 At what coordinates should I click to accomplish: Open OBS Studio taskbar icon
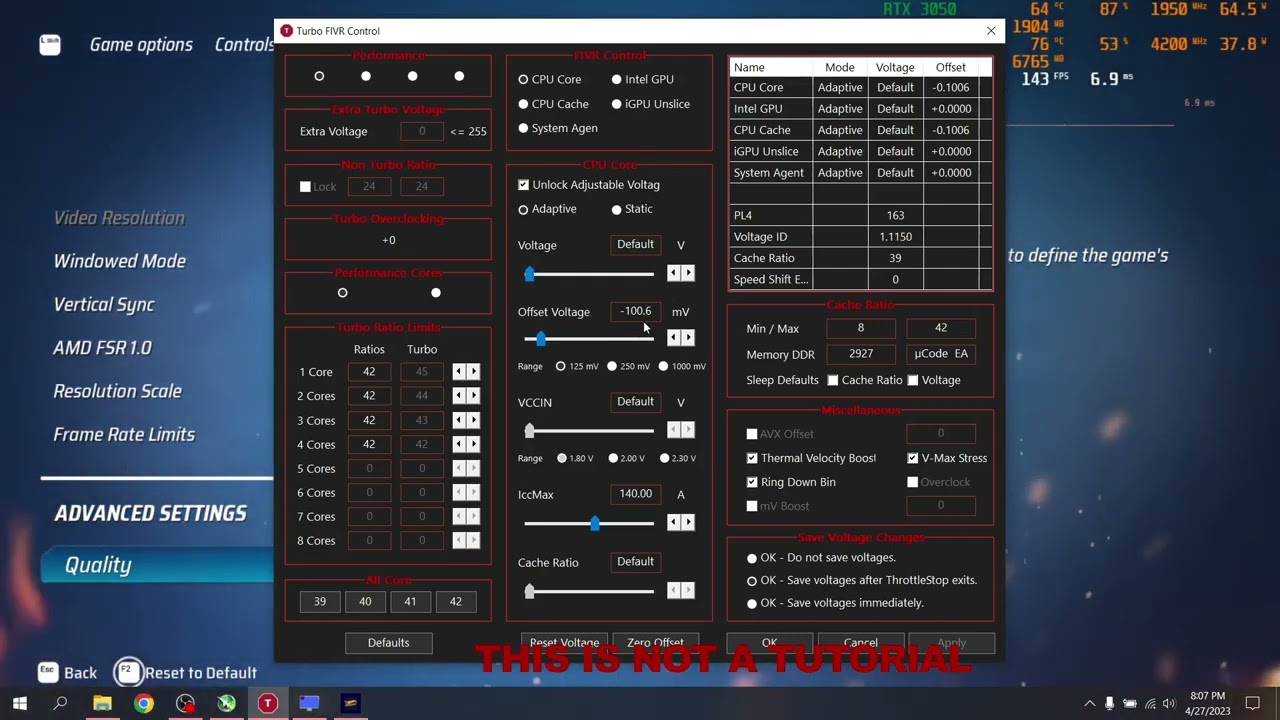click(185, 703)
